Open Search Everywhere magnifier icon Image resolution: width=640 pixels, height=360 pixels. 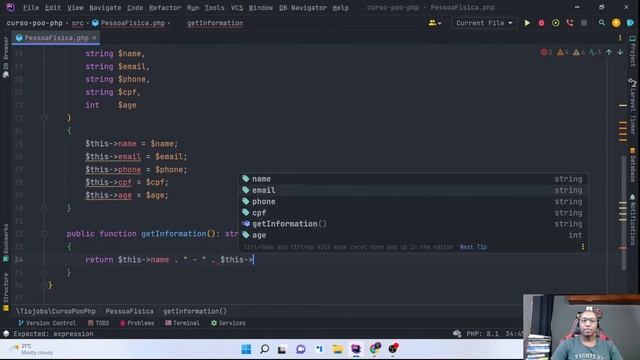[x=602, y=23]
